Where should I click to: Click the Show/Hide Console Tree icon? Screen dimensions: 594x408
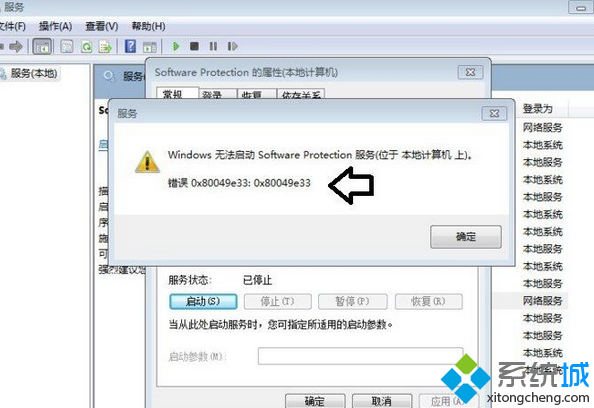pos(42,47)
